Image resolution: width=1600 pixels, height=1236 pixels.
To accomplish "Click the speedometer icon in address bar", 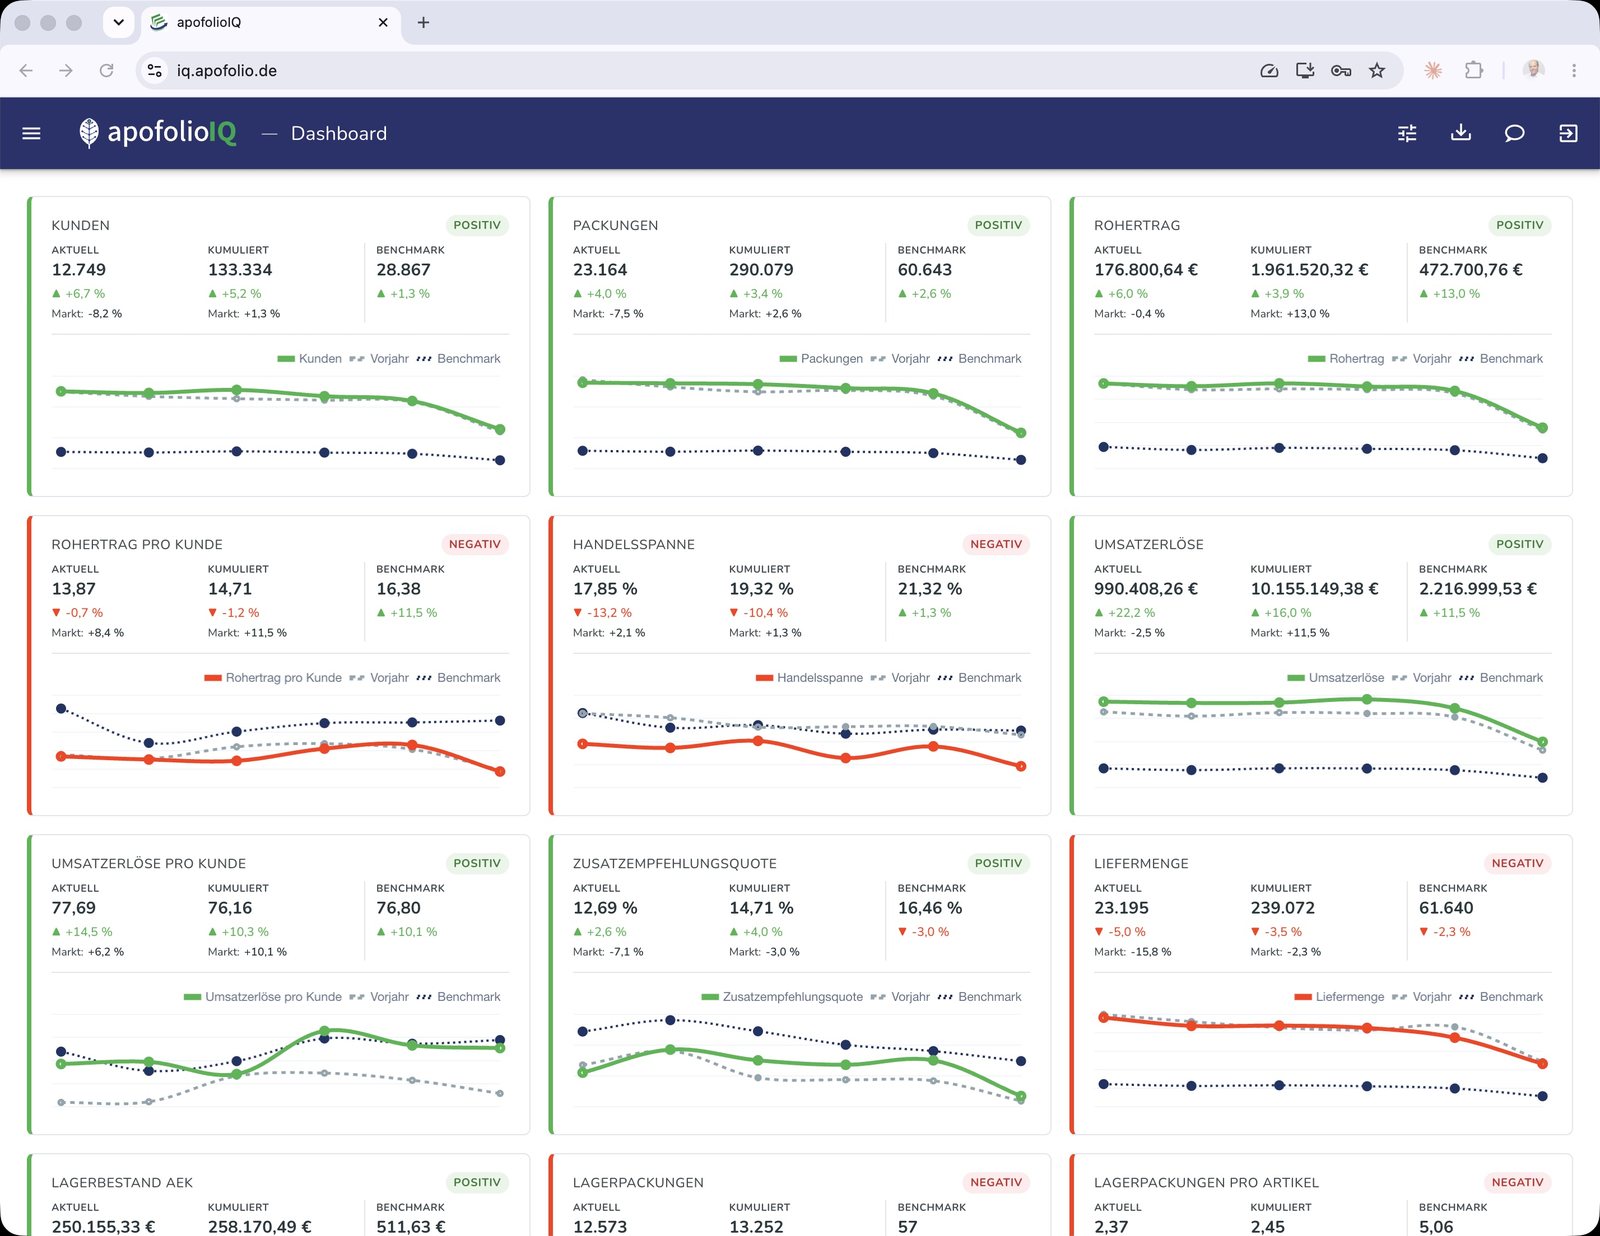I will (1269, 70).
